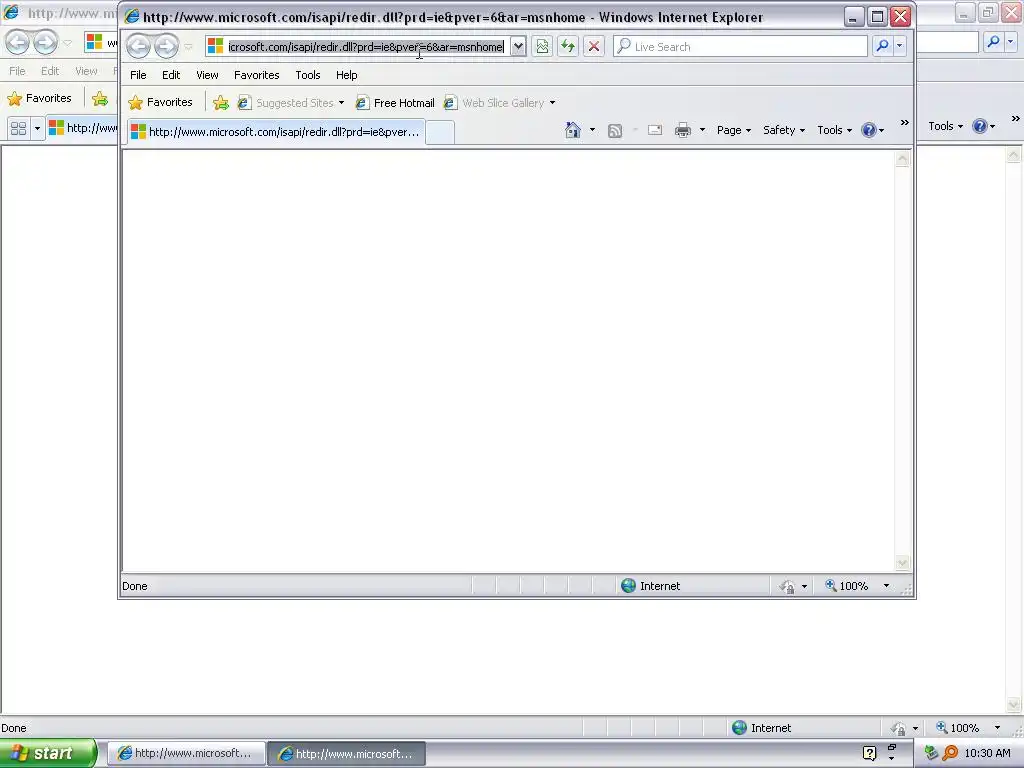Click the blue Help question mark icon
1024x768 pixels.
click(869, 131)
